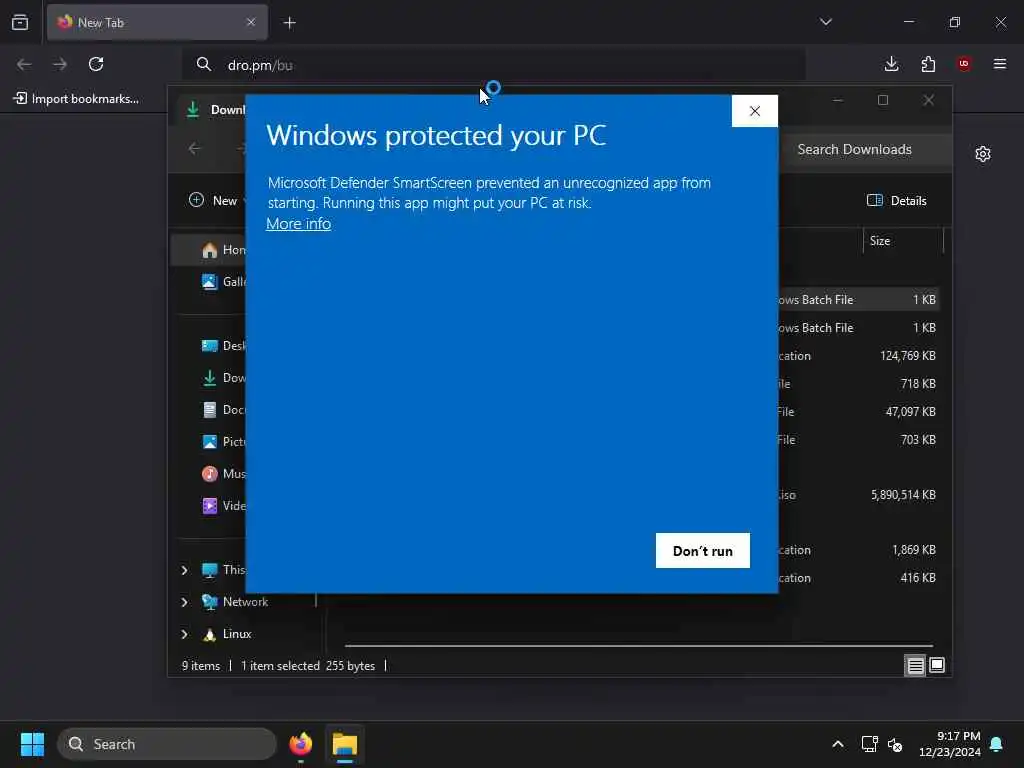Open the Windows Start menu
This screenshot has width=1024, height=768.
pyautogui.click(x=32, y=744)
